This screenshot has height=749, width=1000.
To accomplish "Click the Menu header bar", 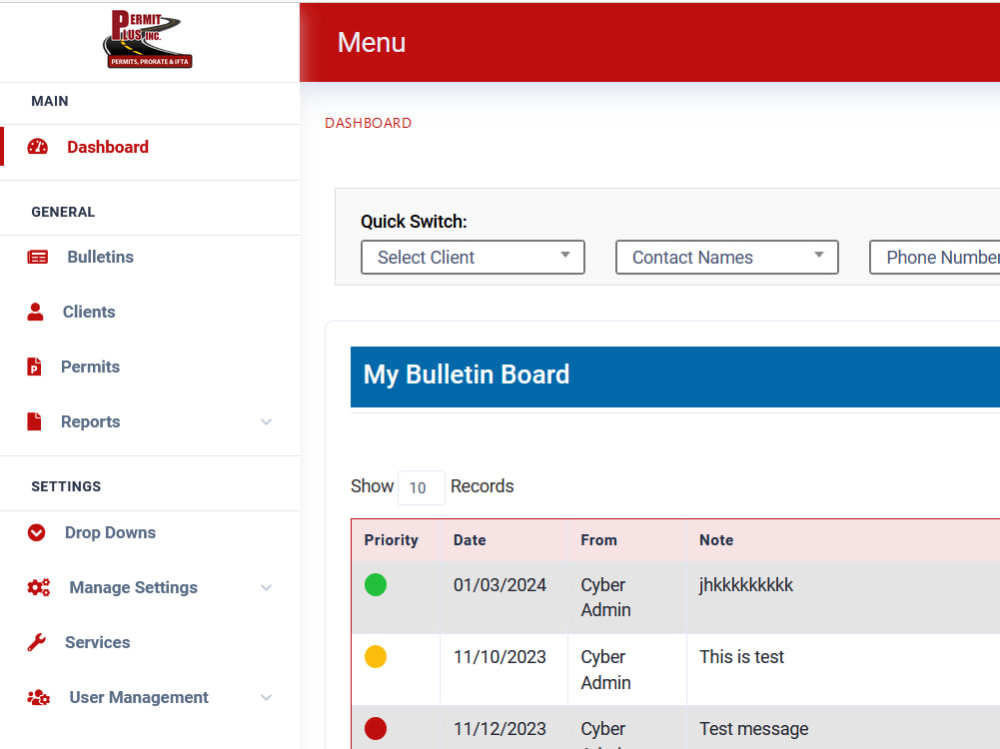I will pyautogui.click(x=650, y=42).
